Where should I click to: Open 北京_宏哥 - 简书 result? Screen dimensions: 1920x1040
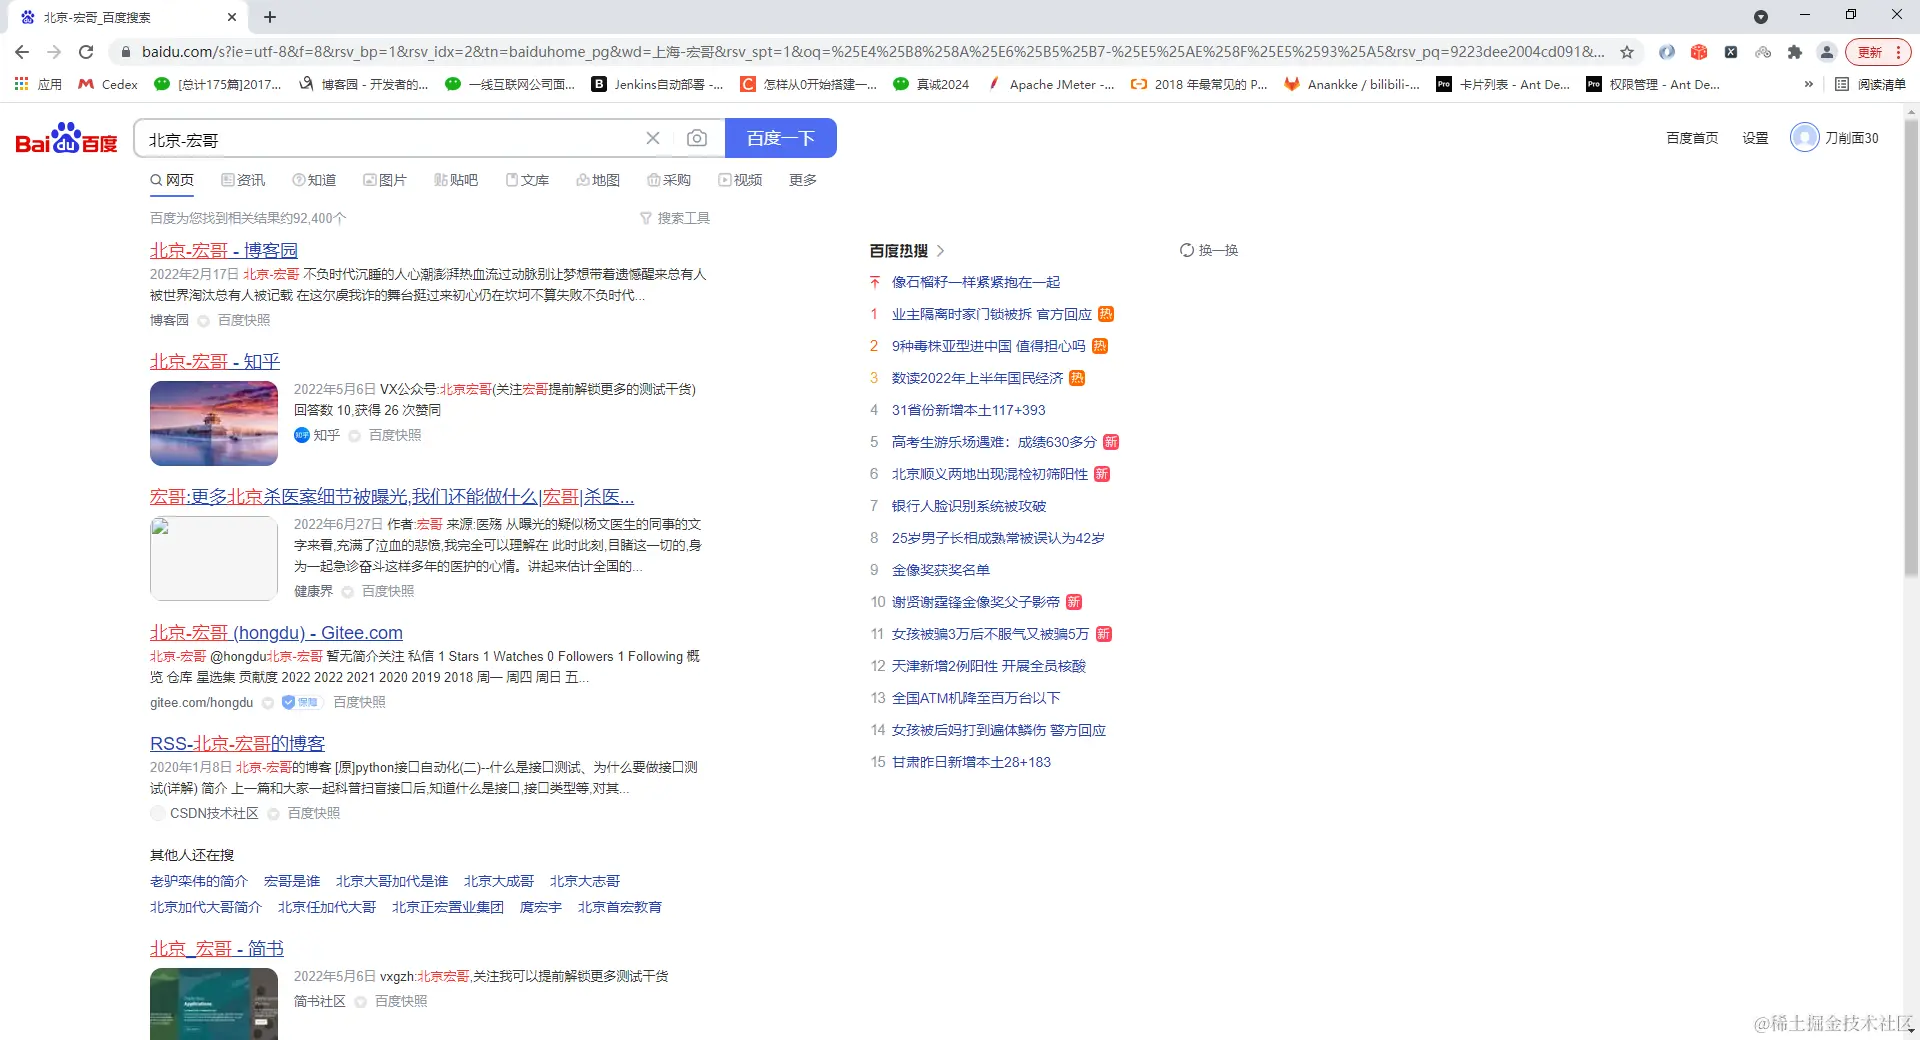click(x=217, y=948)
